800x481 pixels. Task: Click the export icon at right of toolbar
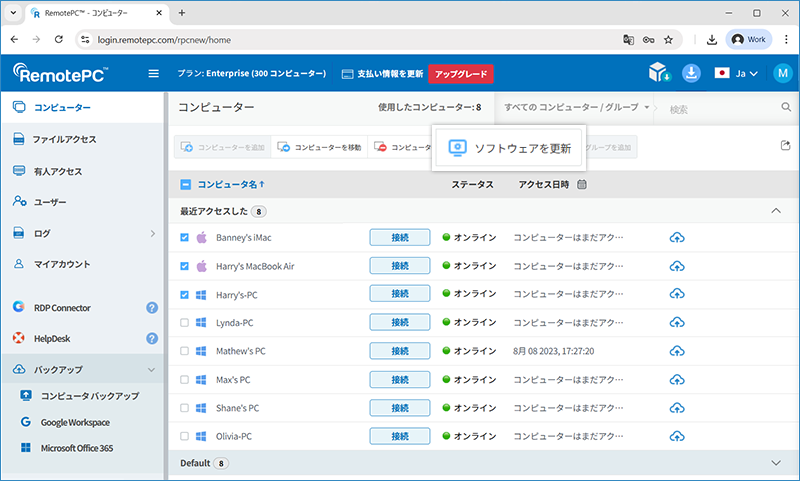pyautogui.click(x=785, y=145)
